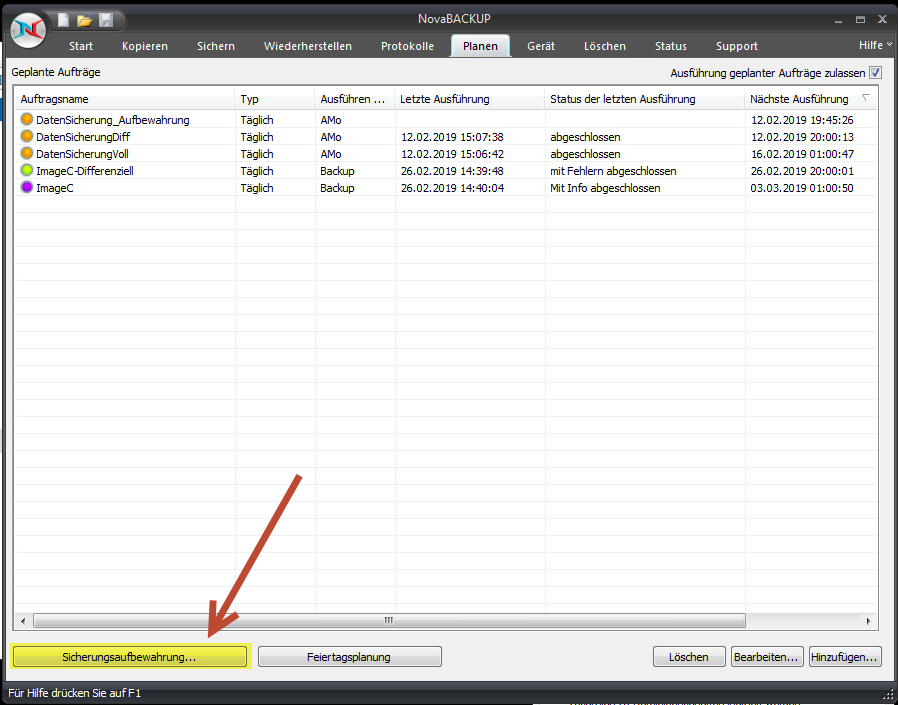
Task: Click orange status icon of DatenSicherungDiff
Action: pyautogui.click(x=26, y=137)
